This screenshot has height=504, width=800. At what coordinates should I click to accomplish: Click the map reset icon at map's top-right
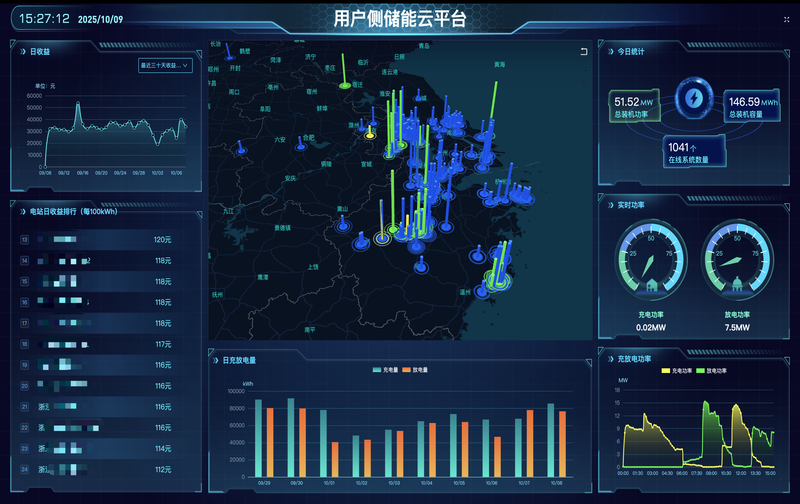(583, 51)
